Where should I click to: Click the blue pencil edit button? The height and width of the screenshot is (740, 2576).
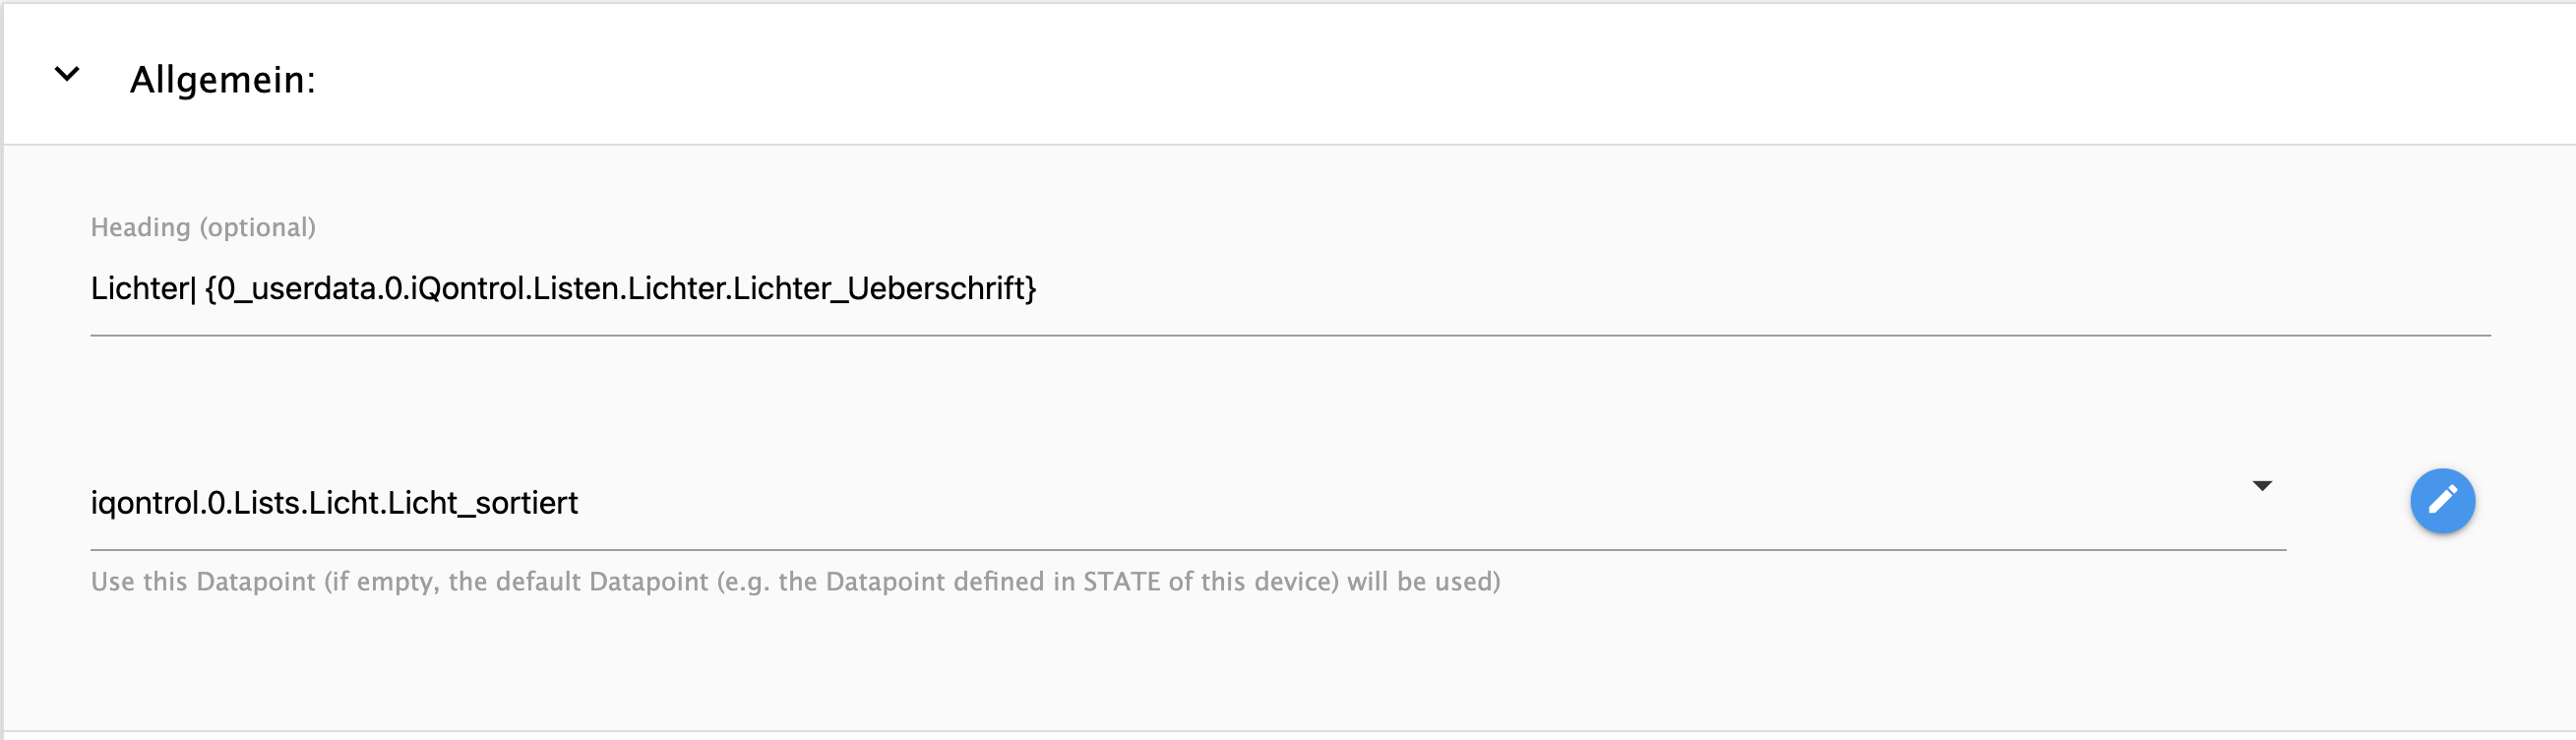[2442, 500]
